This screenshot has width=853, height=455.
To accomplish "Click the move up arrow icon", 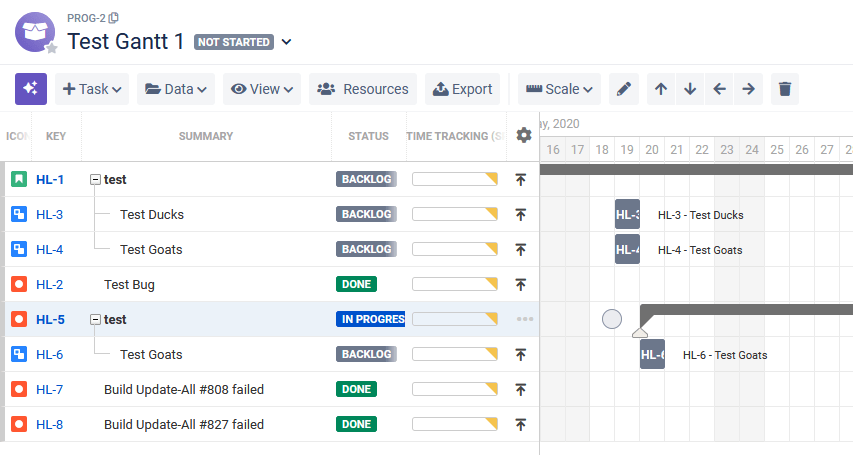I will click(x=660, y=89).
